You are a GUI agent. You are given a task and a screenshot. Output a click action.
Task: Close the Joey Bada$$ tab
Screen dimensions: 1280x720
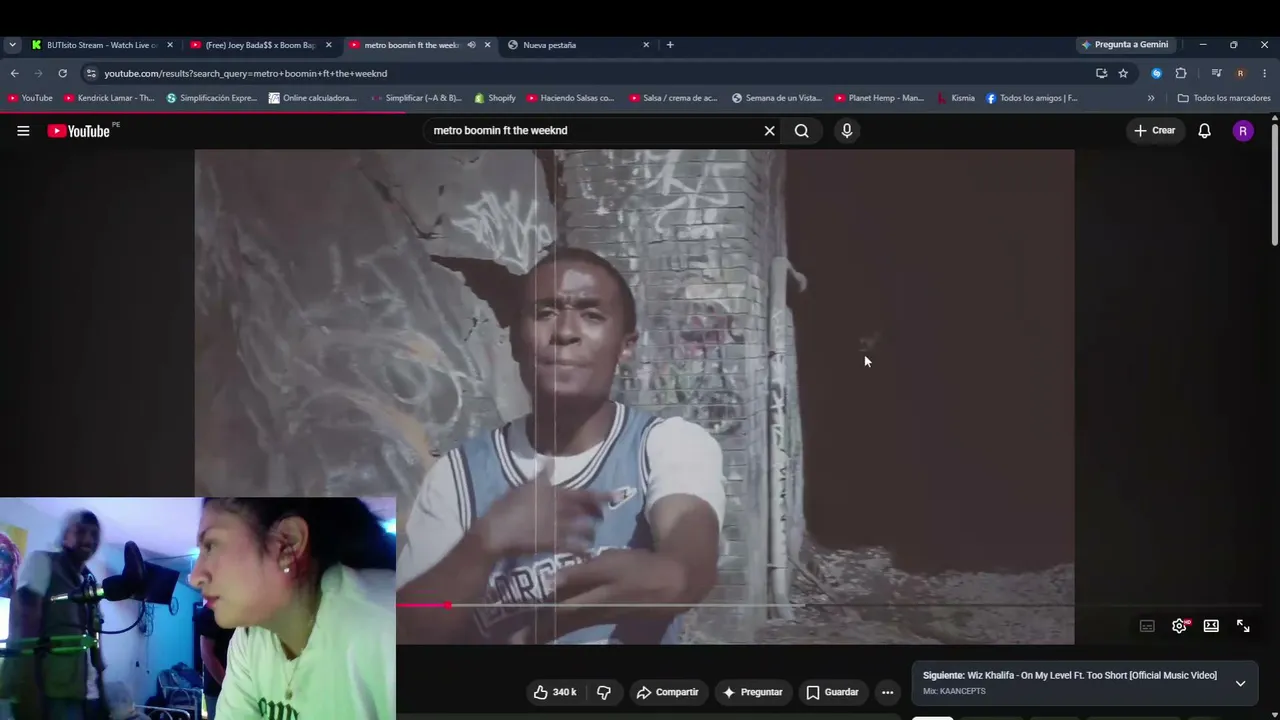[x=328, y=45]
